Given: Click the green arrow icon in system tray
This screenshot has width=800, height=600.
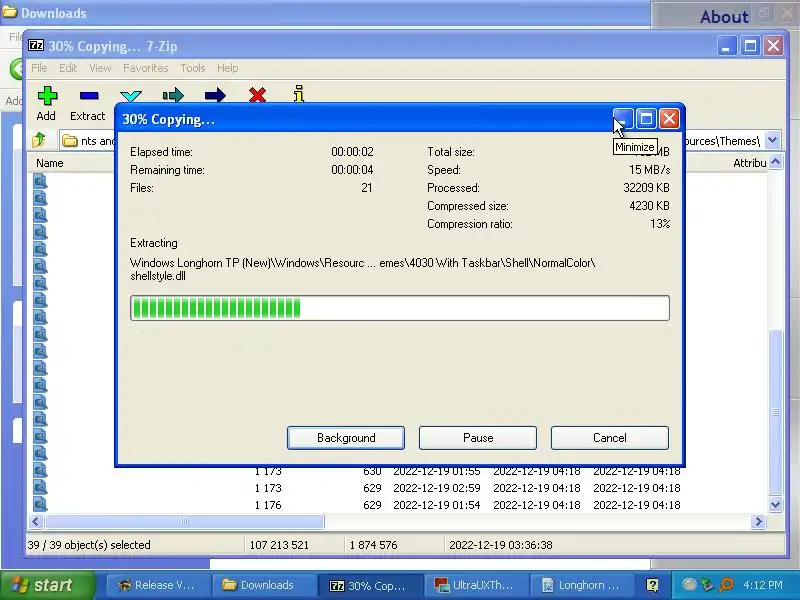Looking at the screenshot, I should coord(708,584).
